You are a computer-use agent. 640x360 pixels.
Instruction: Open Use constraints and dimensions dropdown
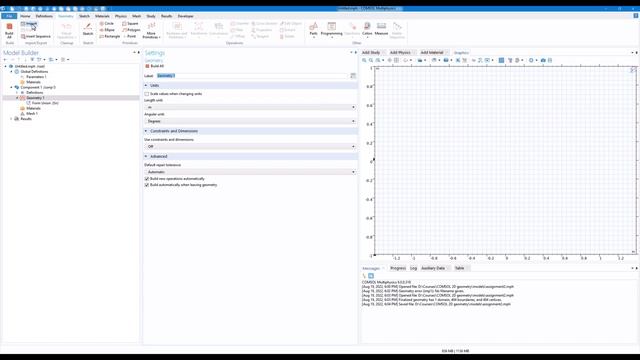[x=250, y=147]
